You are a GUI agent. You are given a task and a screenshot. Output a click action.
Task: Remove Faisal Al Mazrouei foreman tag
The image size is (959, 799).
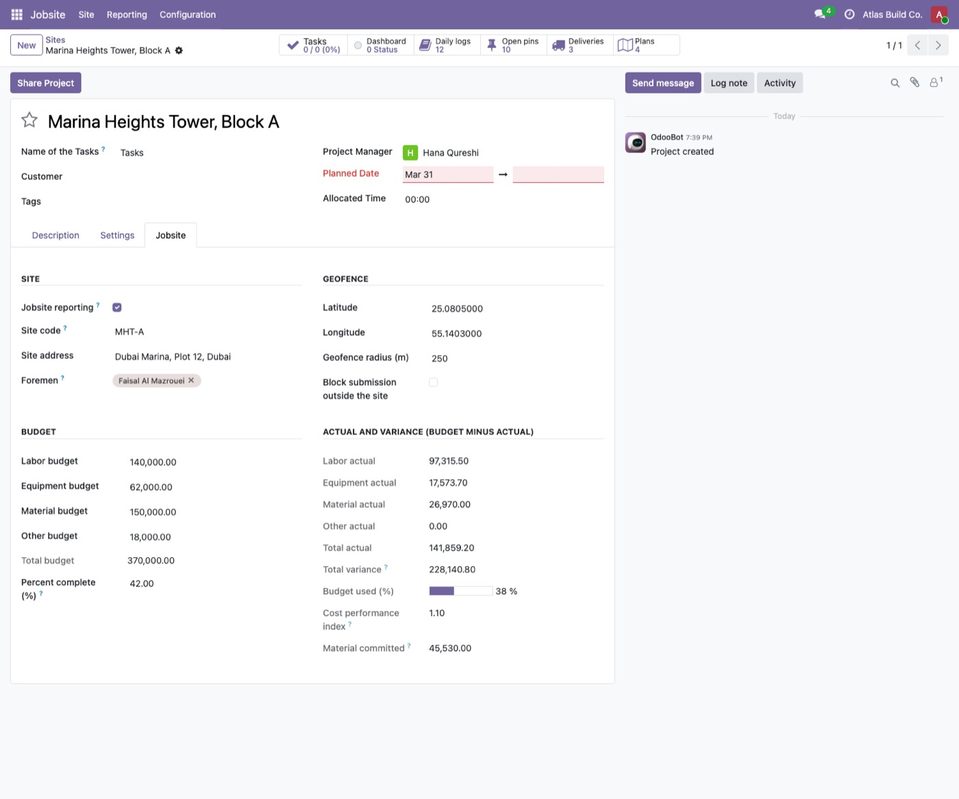click(x=191, y=381)
